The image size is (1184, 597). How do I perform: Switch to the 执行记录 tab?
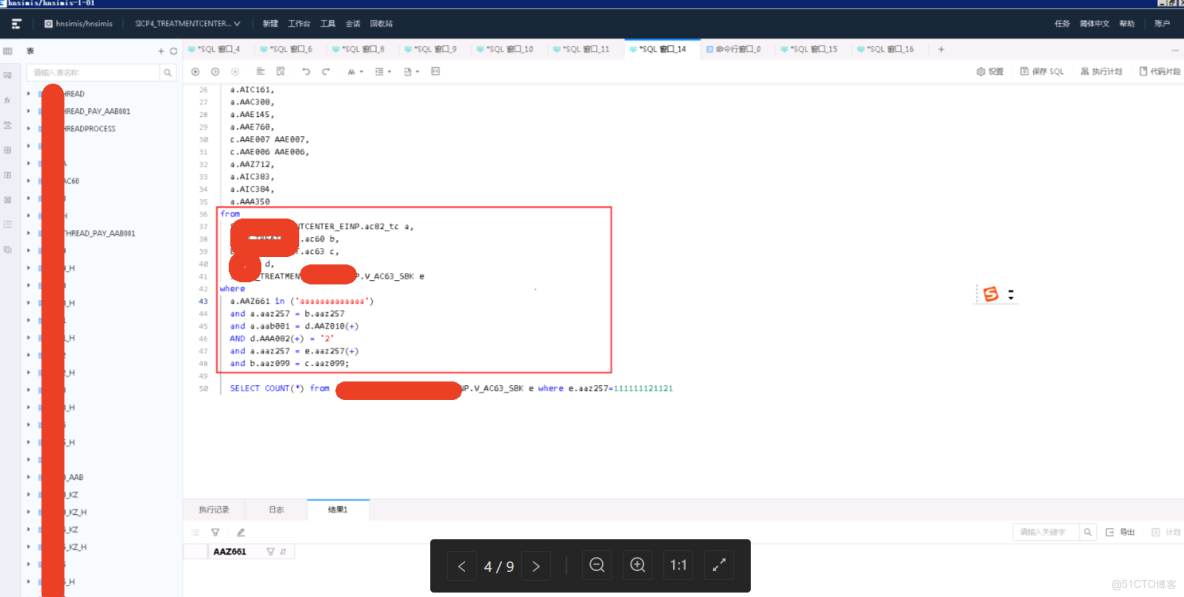click(x=214, y=509)
